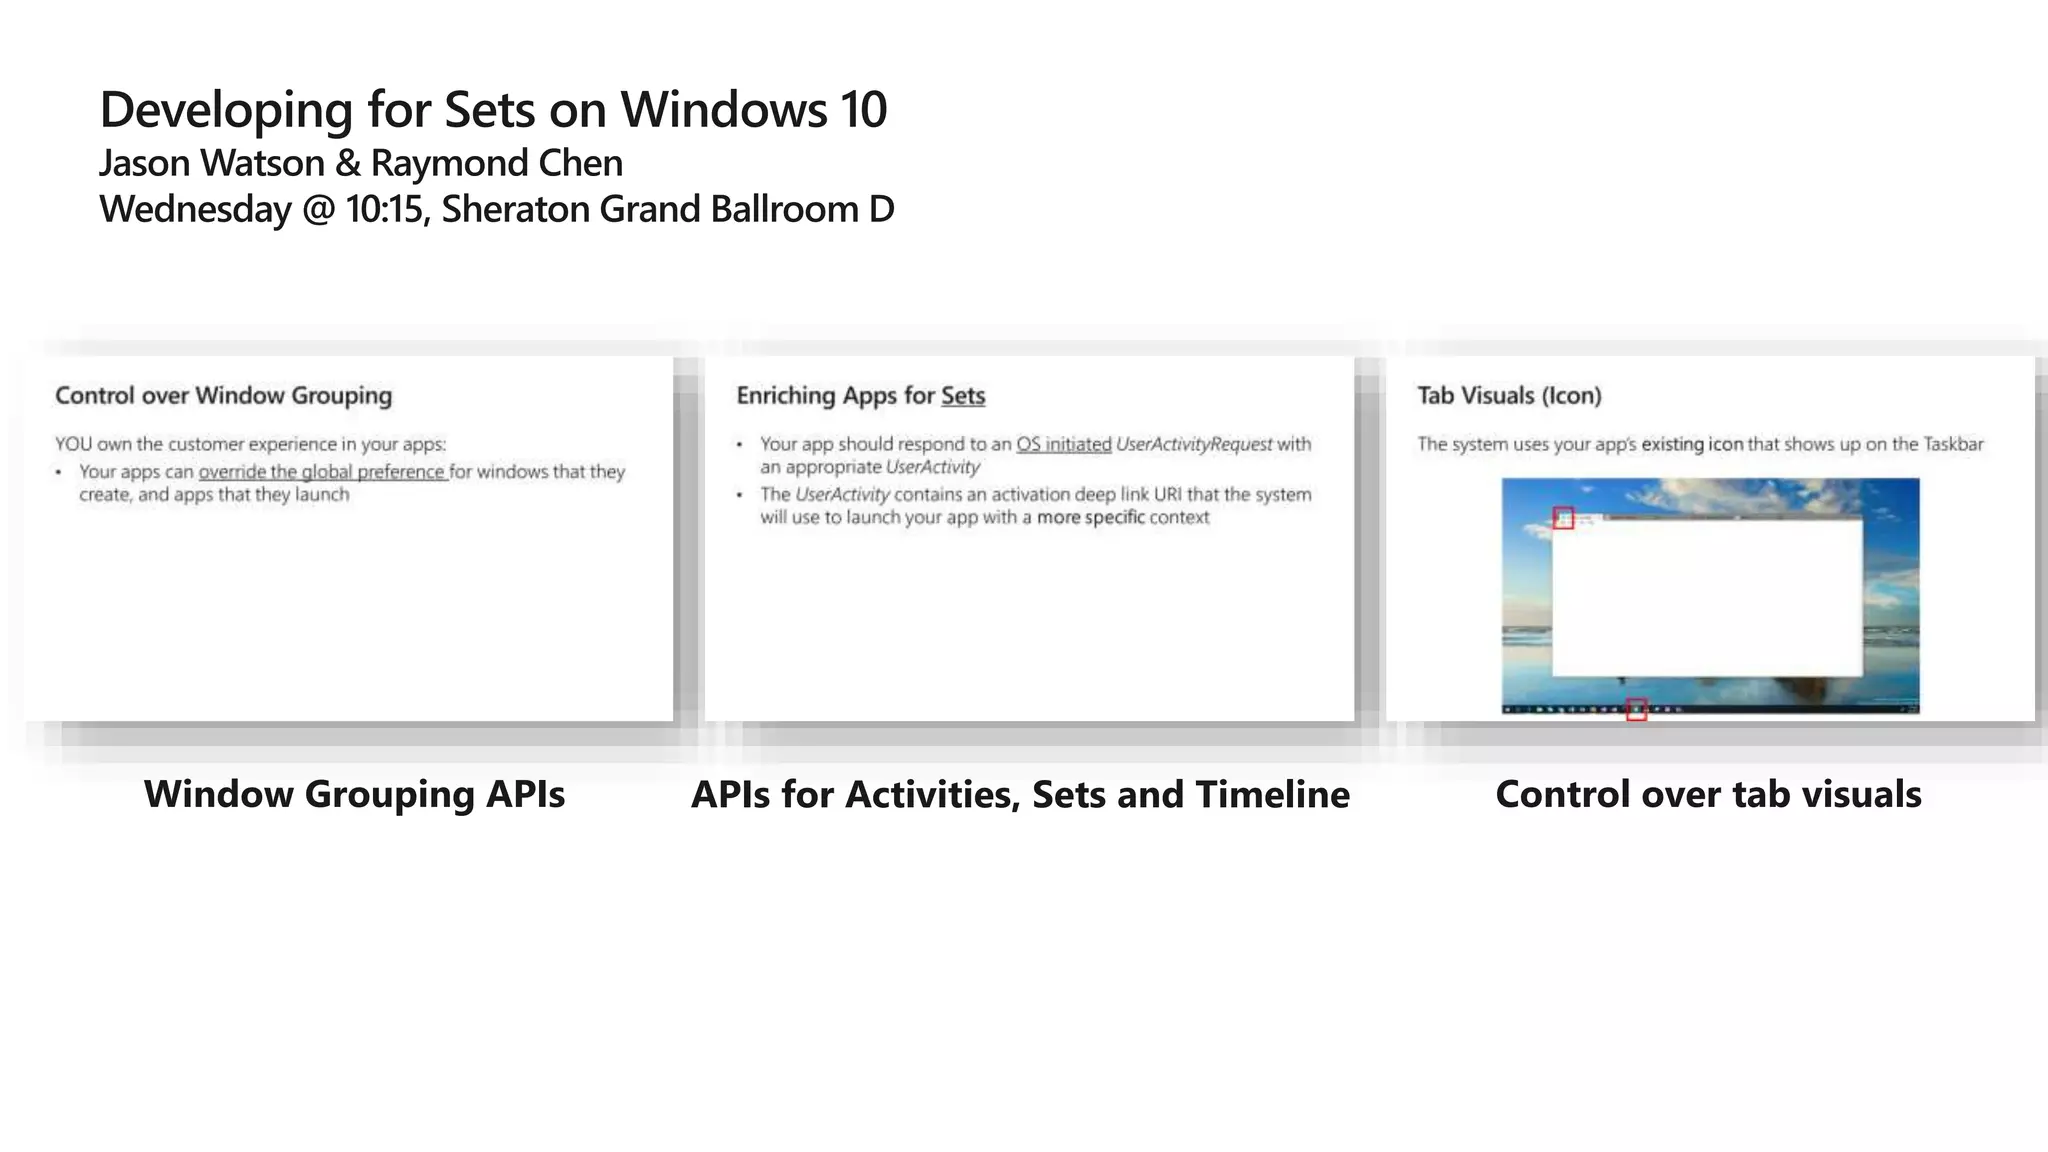Click the underlined 'Sets' word in the heading
Viewport: 2048px width, 1152px height.
962,396
